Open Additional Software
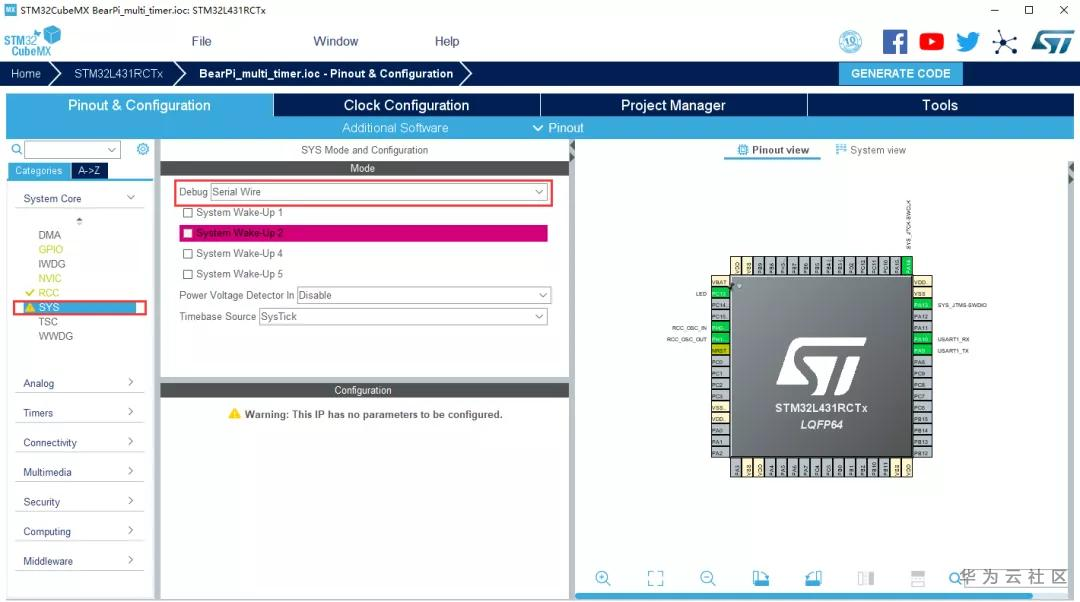Image resolution: width=1080 pixels, height=602 pixels. click(395, 128)
